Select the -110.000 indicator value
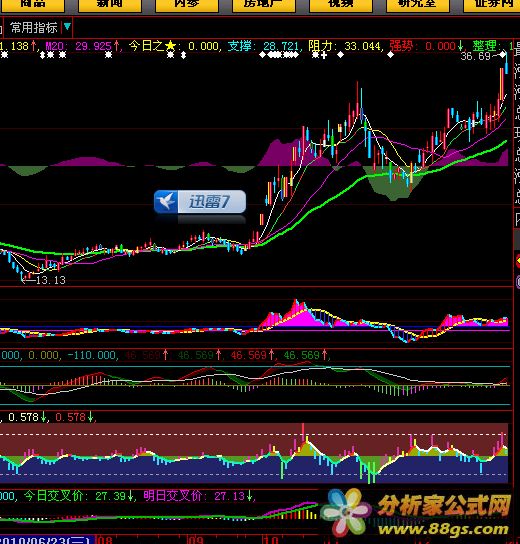This screenshot has height=544, width=520. tap(92, 355)
